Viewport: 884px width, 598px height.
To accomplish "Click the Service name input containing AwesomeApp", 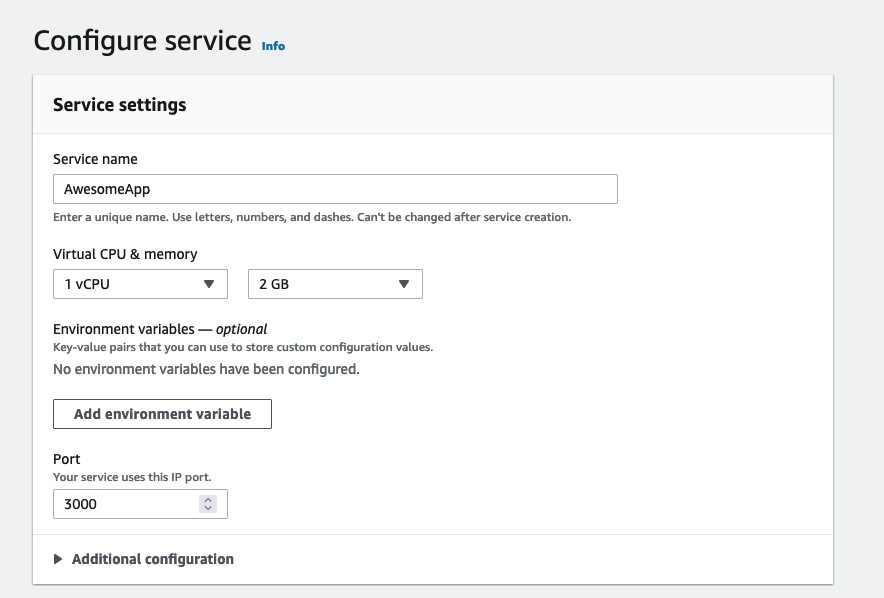I will tap(334, 189).
